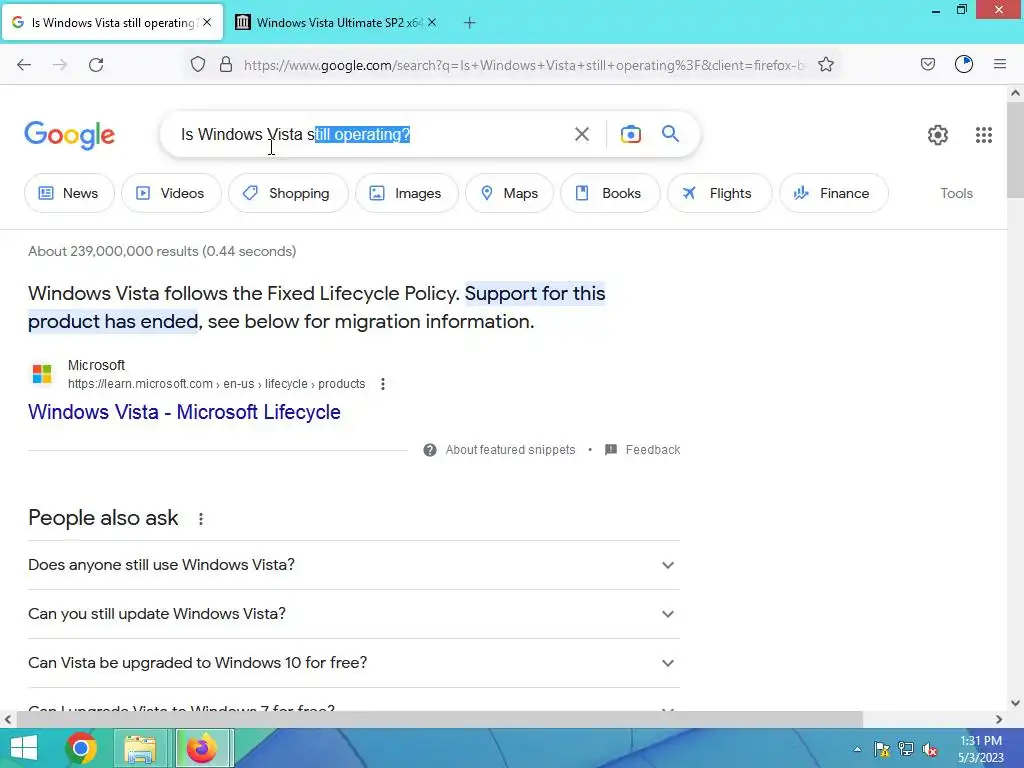Click the muted volume tray icon

coord(930,749)
